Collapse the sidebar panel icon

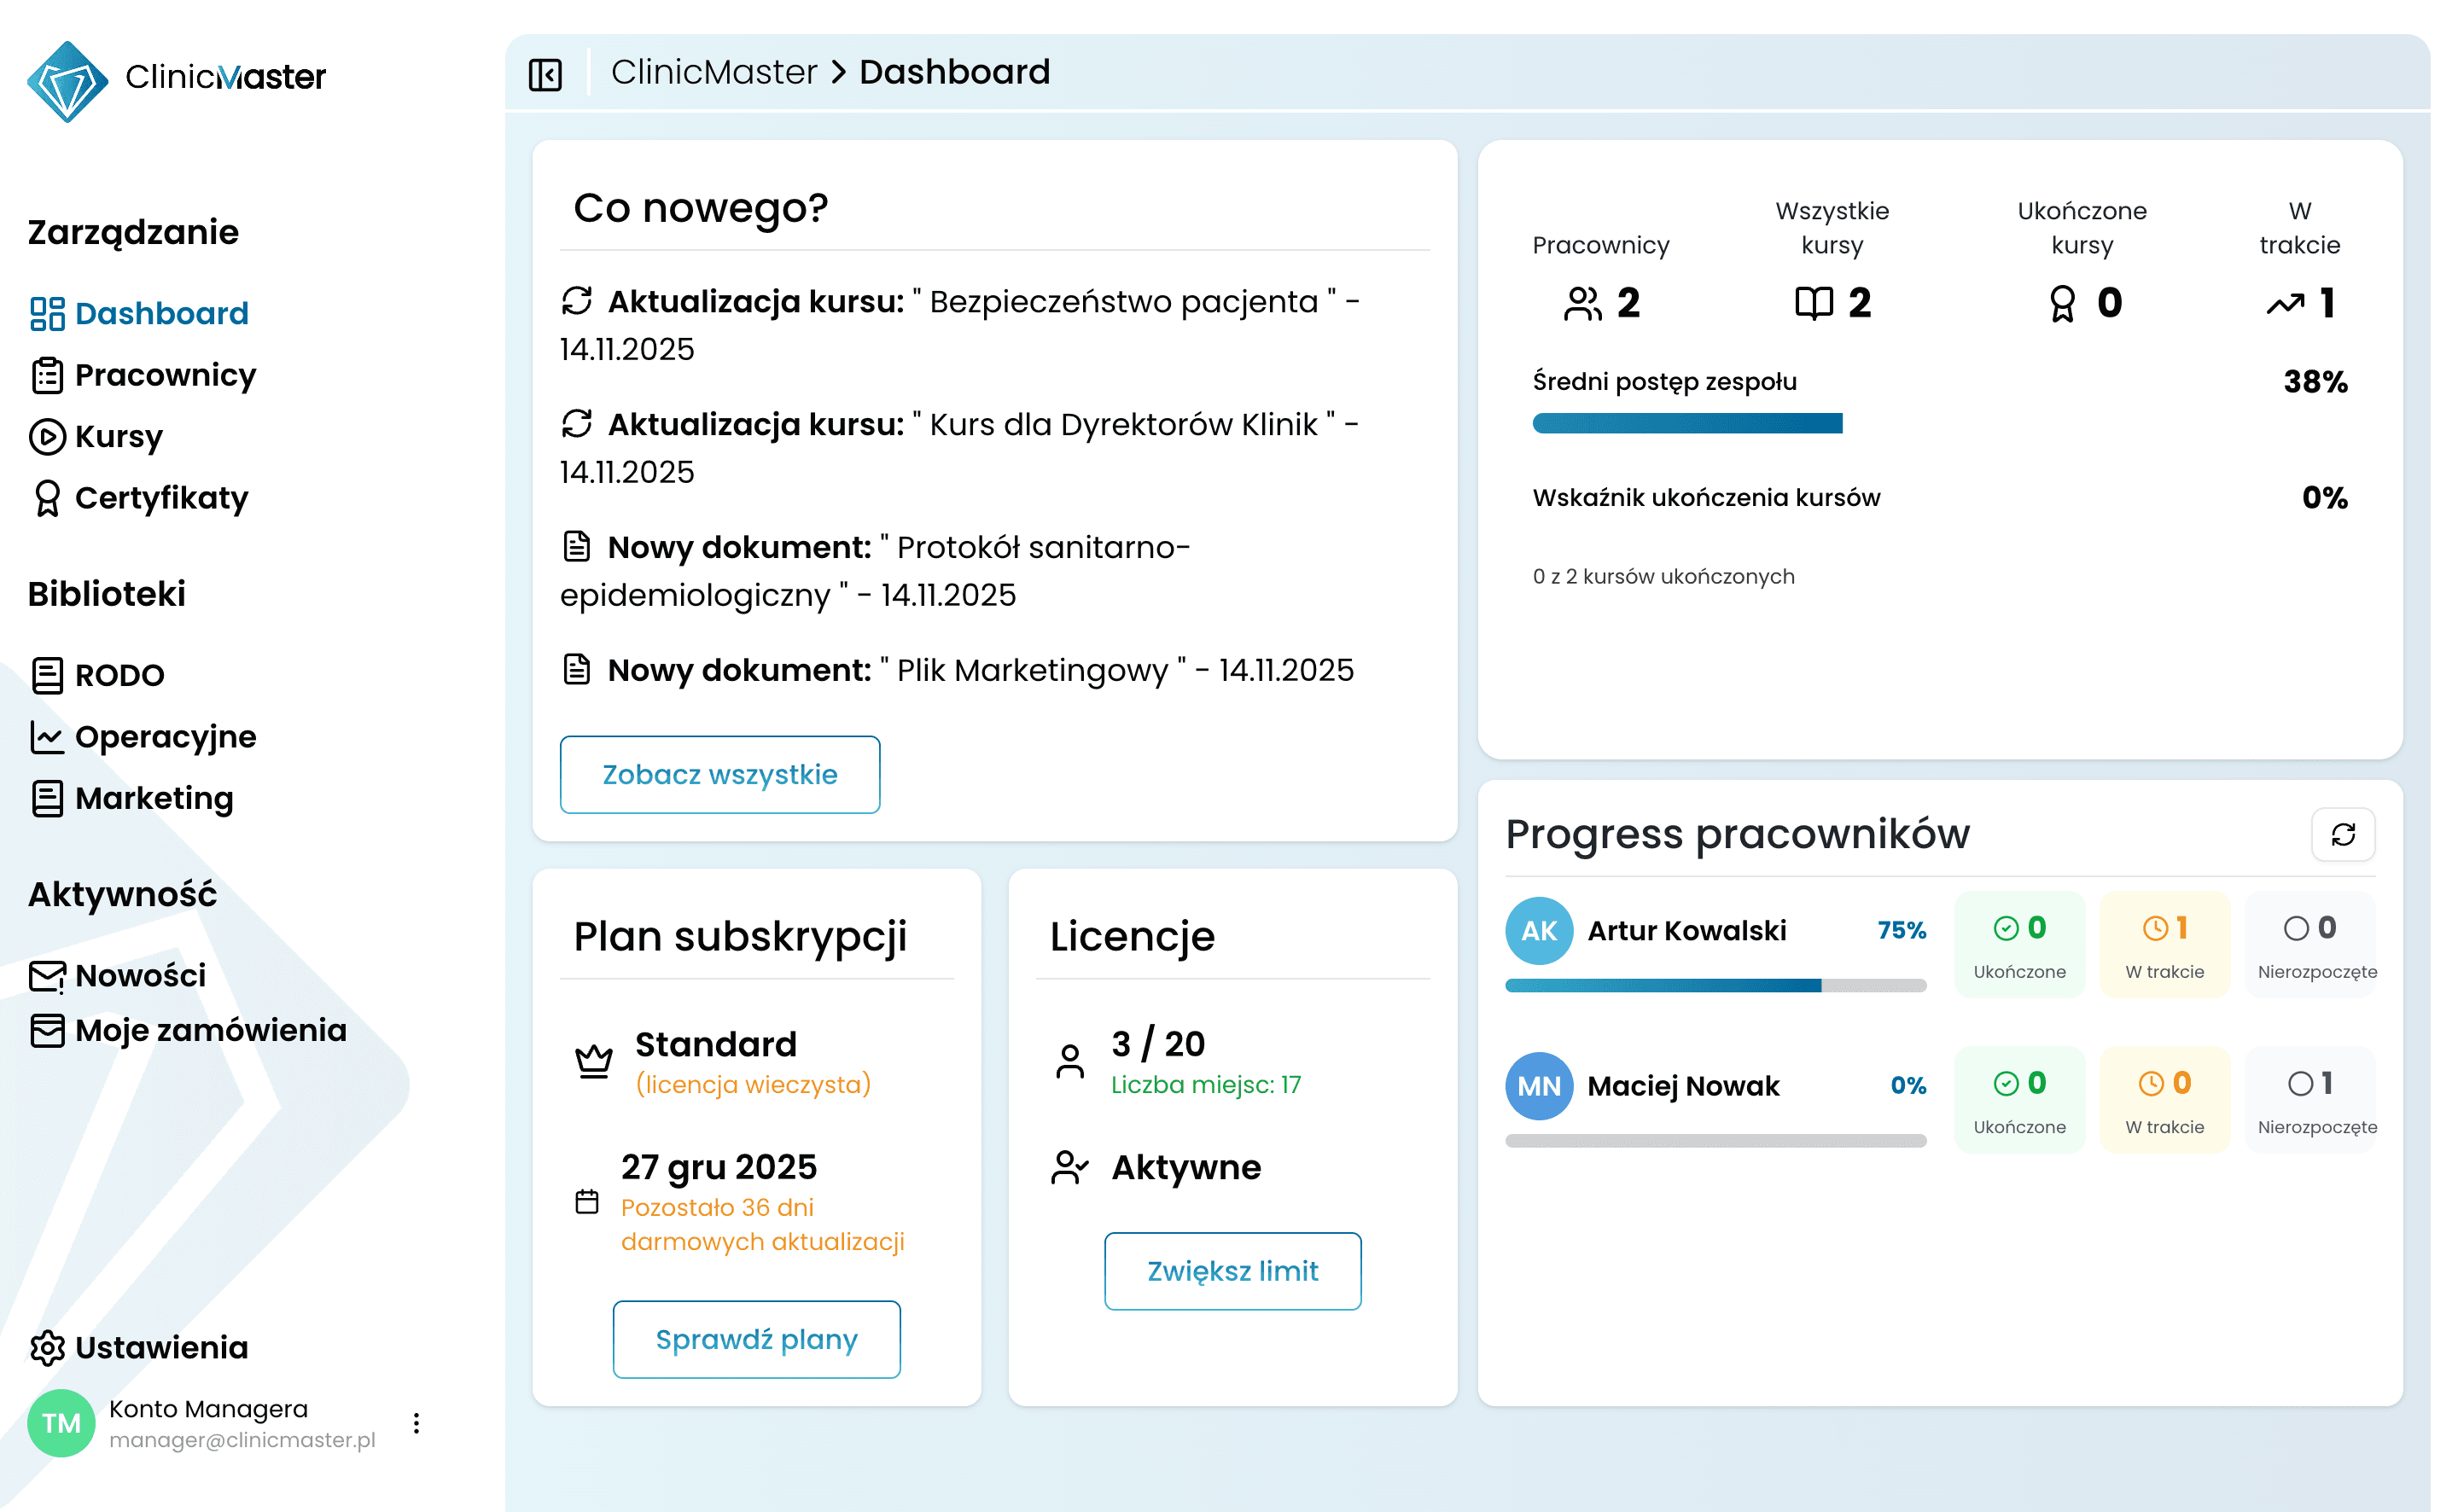[545, 74]
